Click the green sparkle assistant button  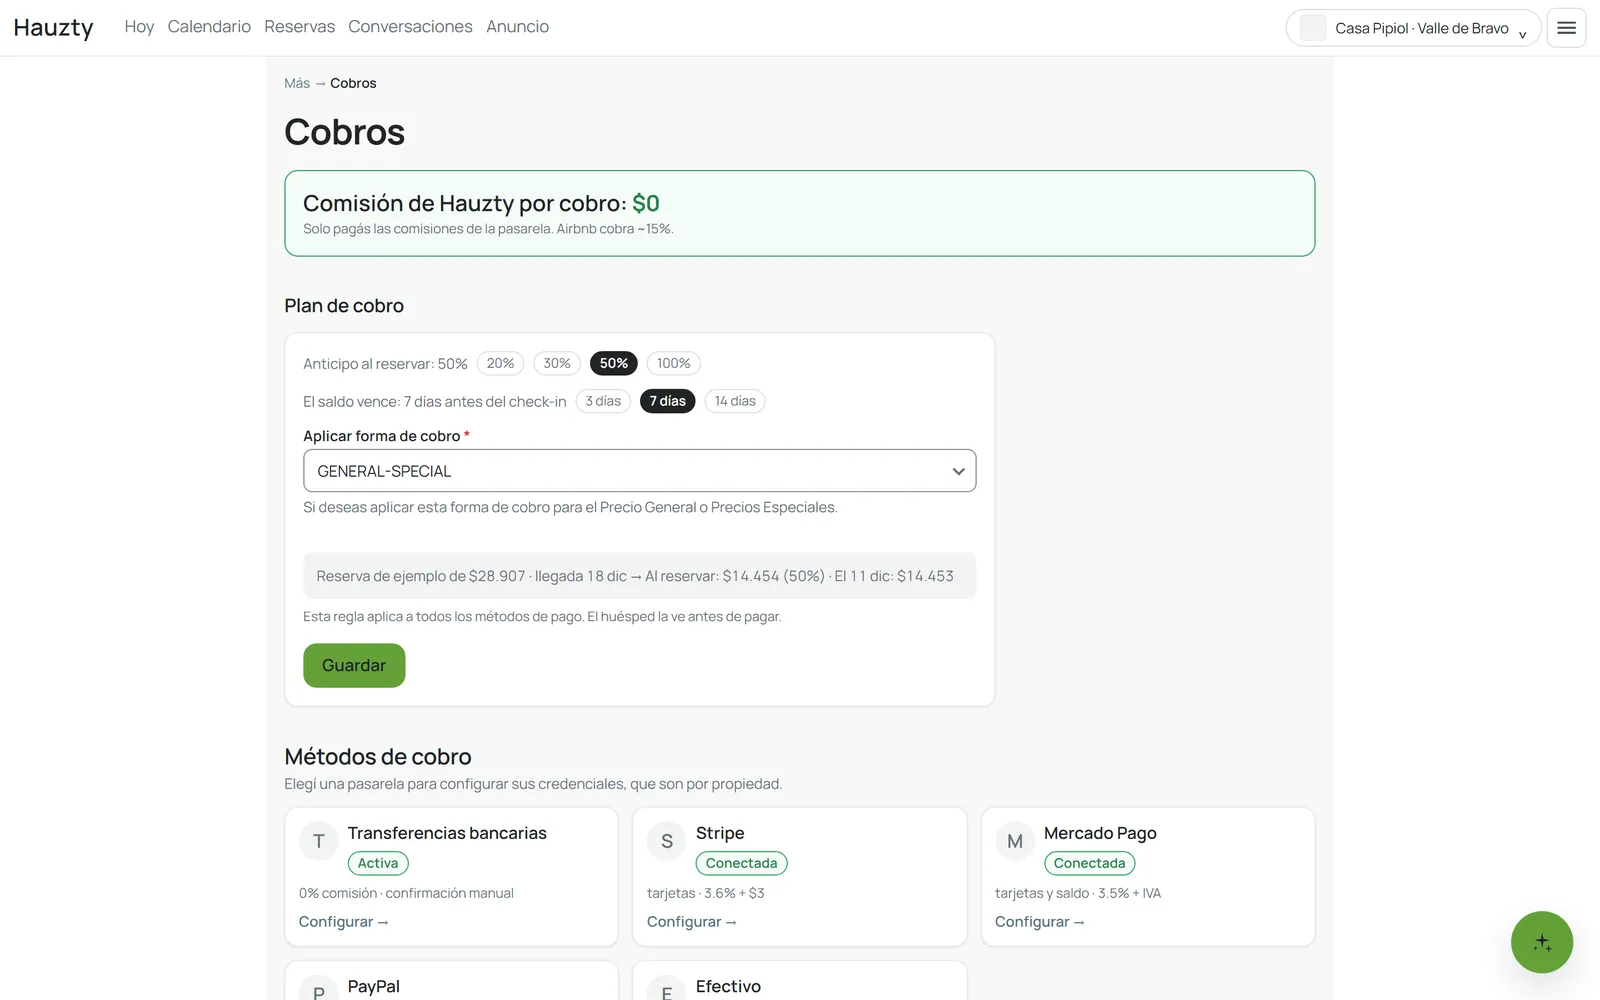pyautogui.click(x=1541, y=942)
